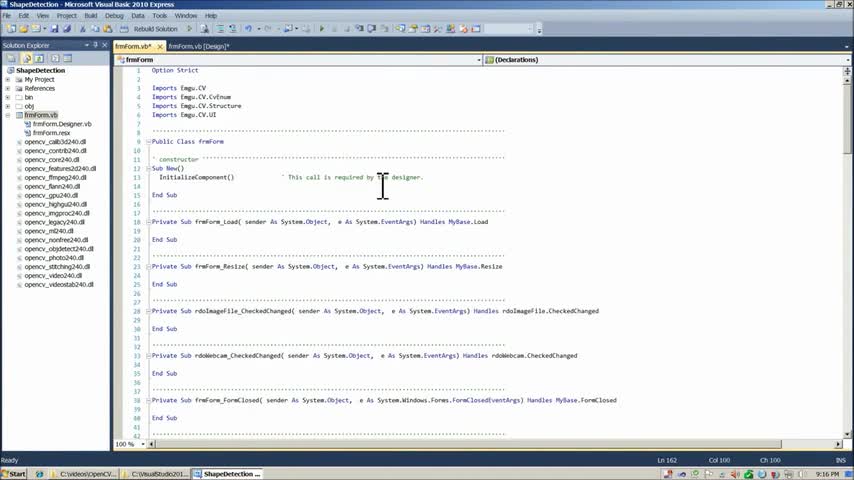
Task: Select opencv_videostab240.dll in Solution Explorer
Action: tap(59, 284)
